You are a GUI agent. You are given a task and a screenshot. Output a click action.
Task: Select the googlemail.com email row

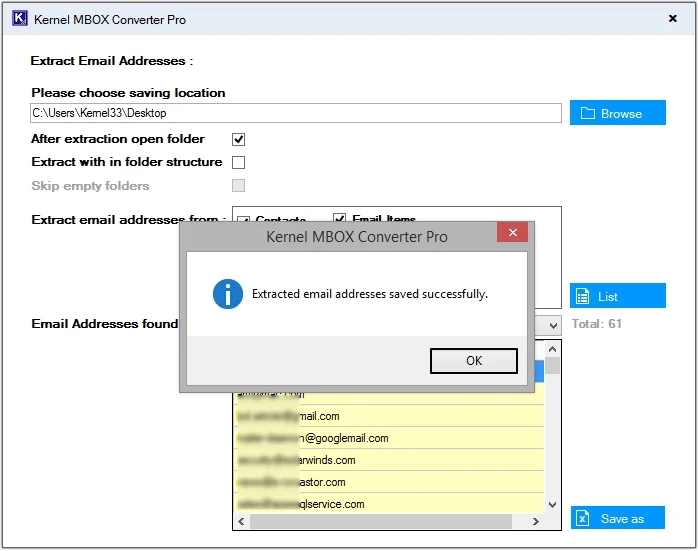[x=389, y=438]
